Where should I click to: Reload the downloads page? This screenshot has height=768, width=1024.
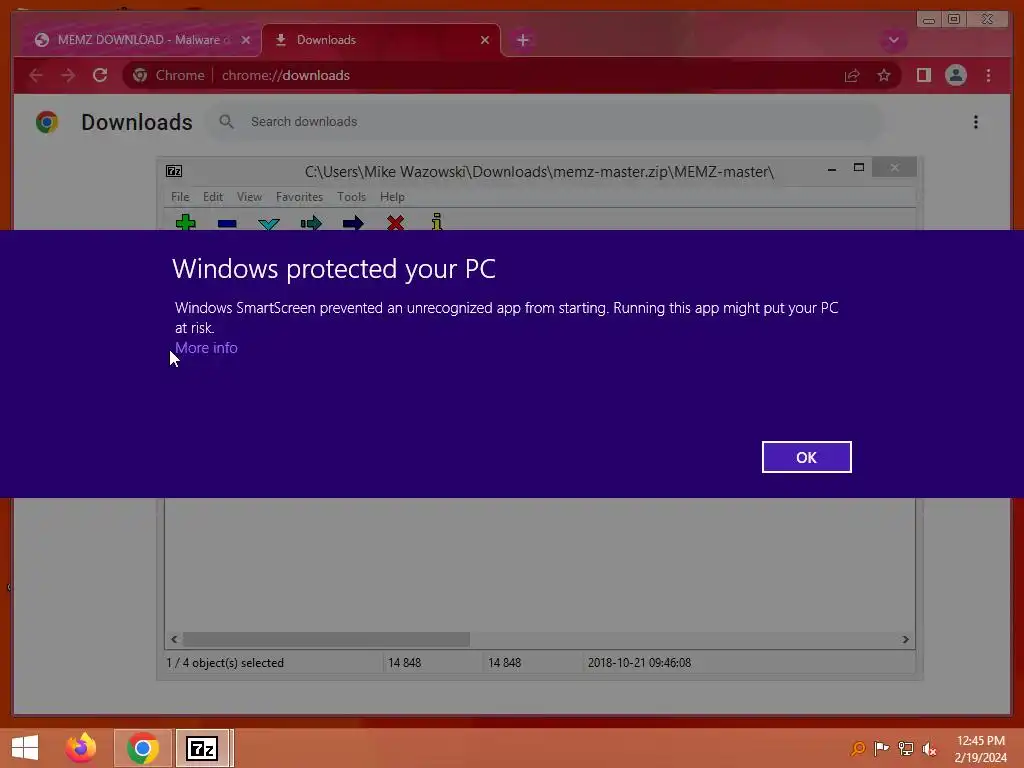[100, 75]
